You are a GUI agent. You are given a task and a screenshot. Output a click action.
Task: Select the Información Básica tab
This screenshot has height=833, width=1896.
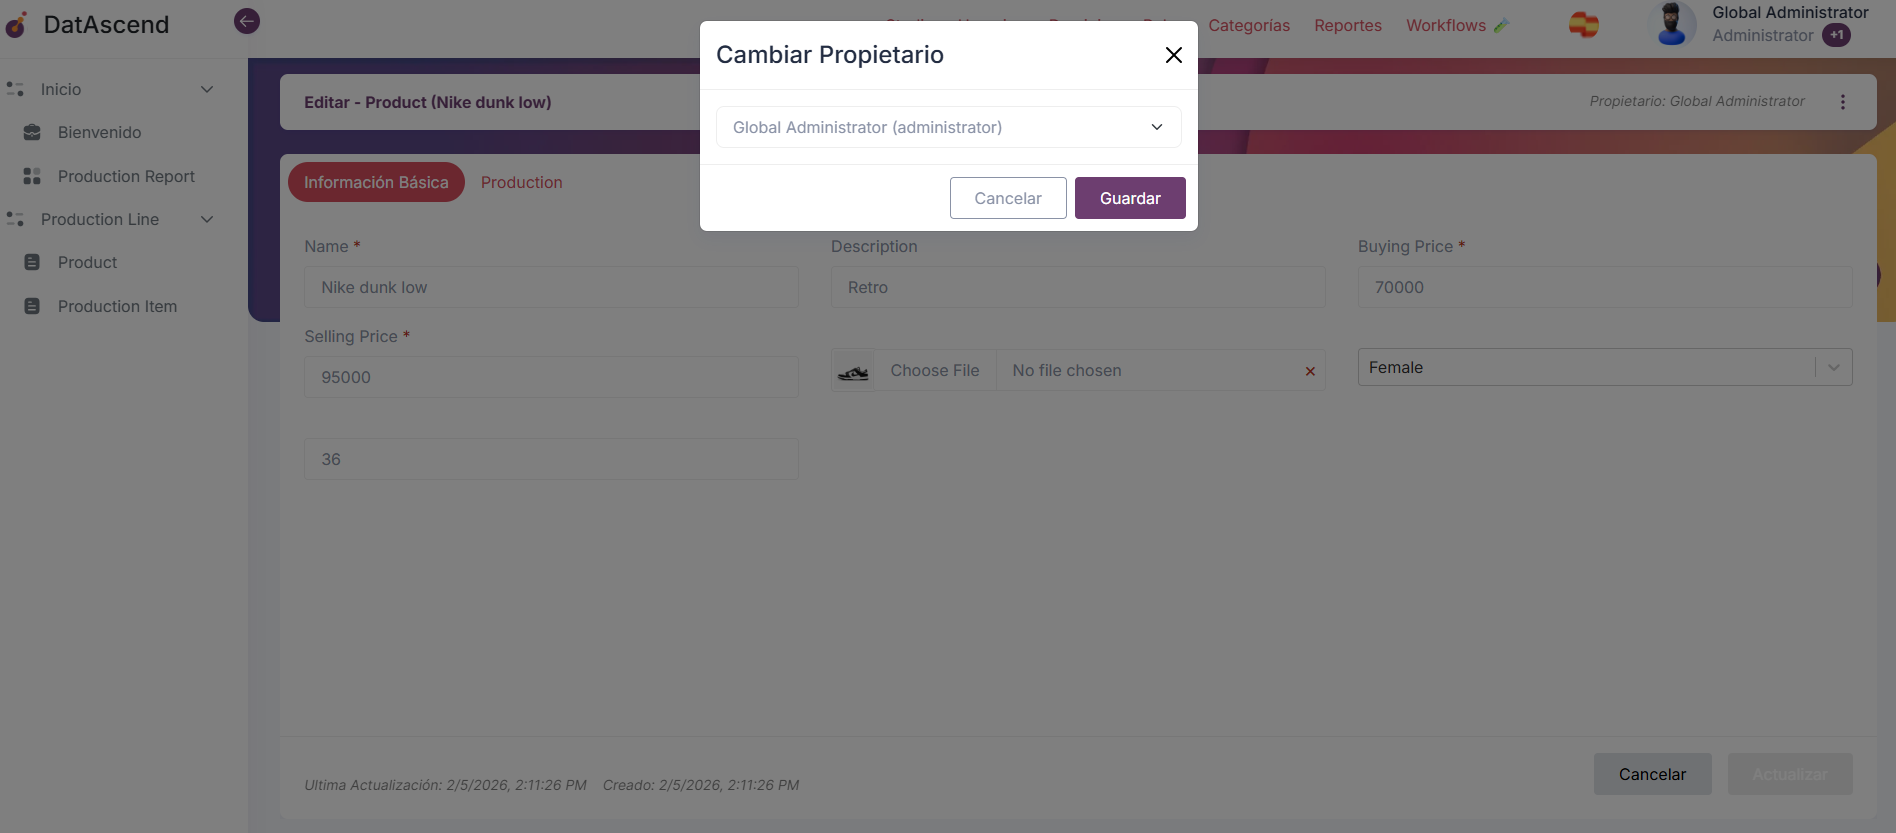[x=376, y=182]
